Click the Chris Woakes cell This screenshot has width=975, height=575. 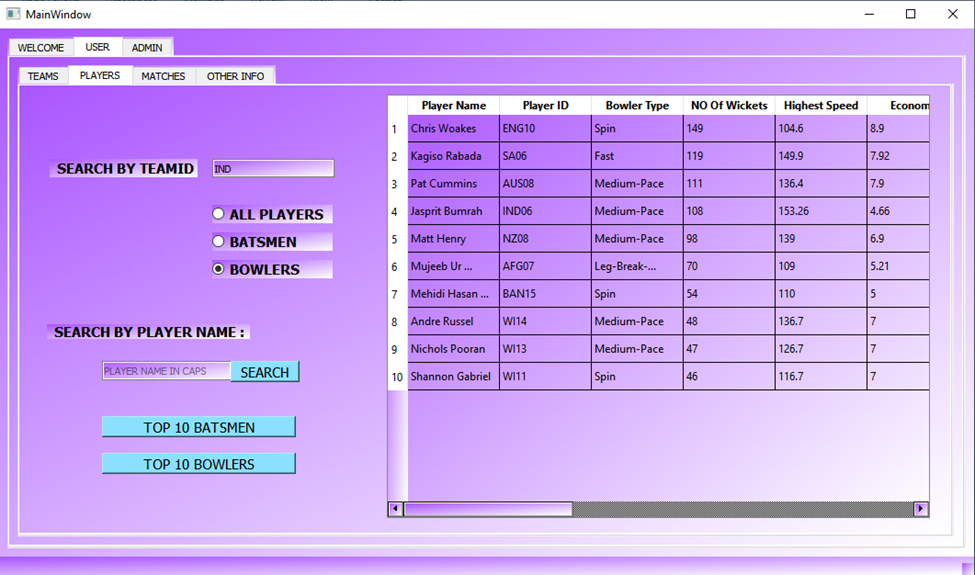[453, 129]
